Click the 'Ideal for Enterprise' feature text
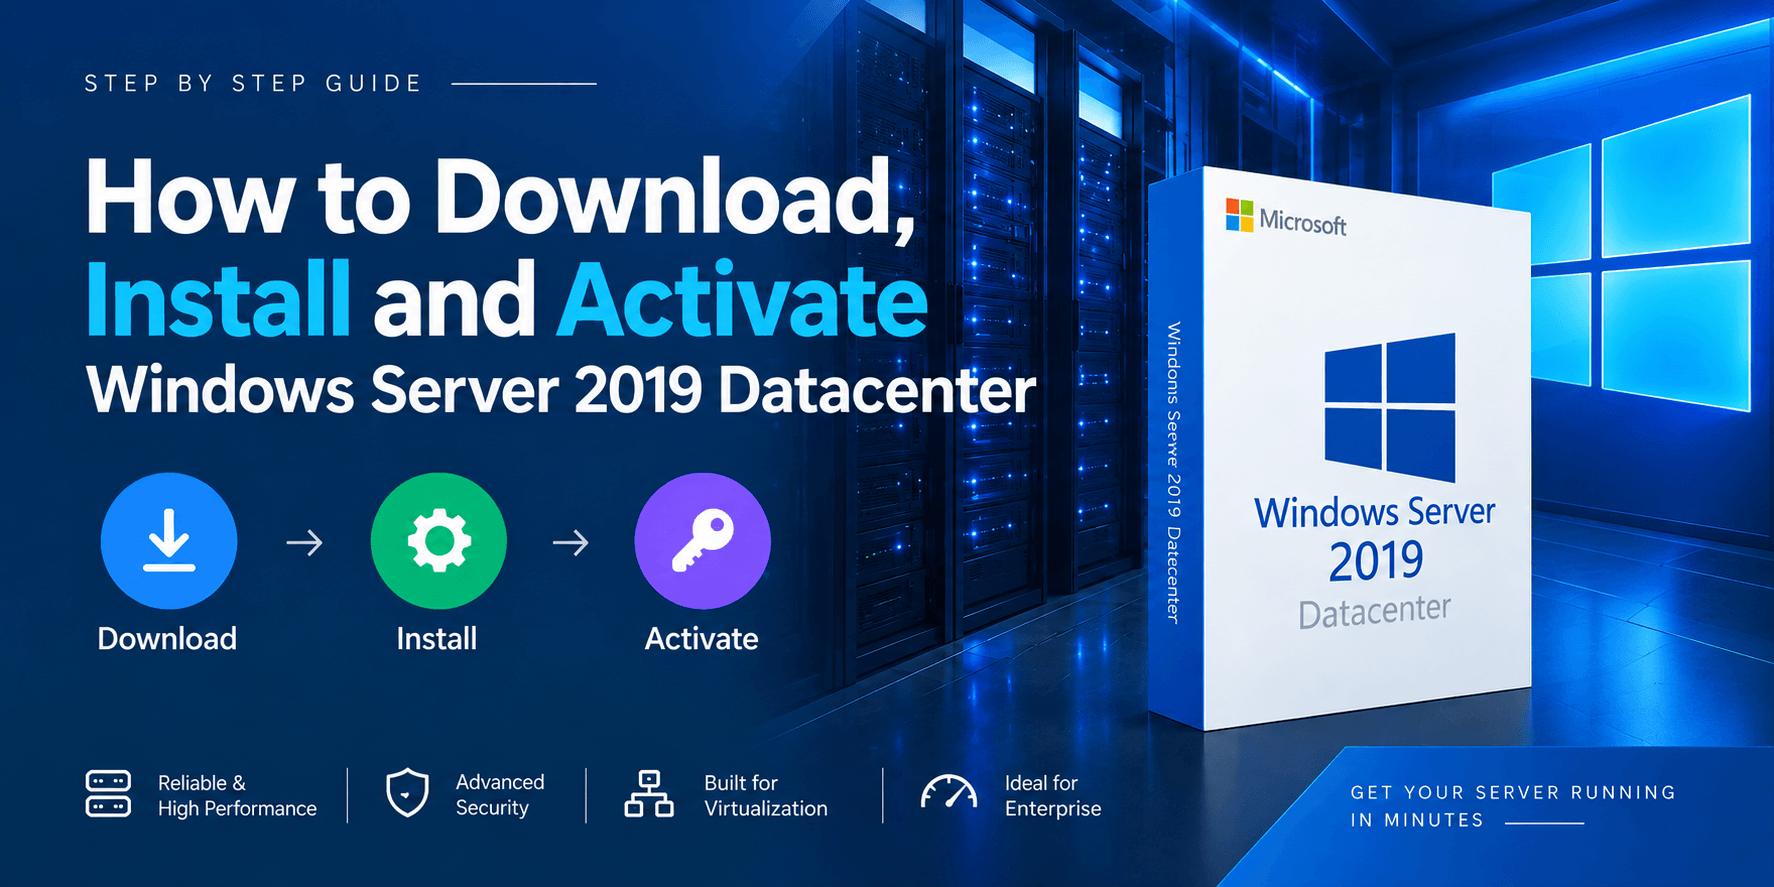Image resolution: width=1774 pixels, height=887 pixels. click(x=1053, y=796)
